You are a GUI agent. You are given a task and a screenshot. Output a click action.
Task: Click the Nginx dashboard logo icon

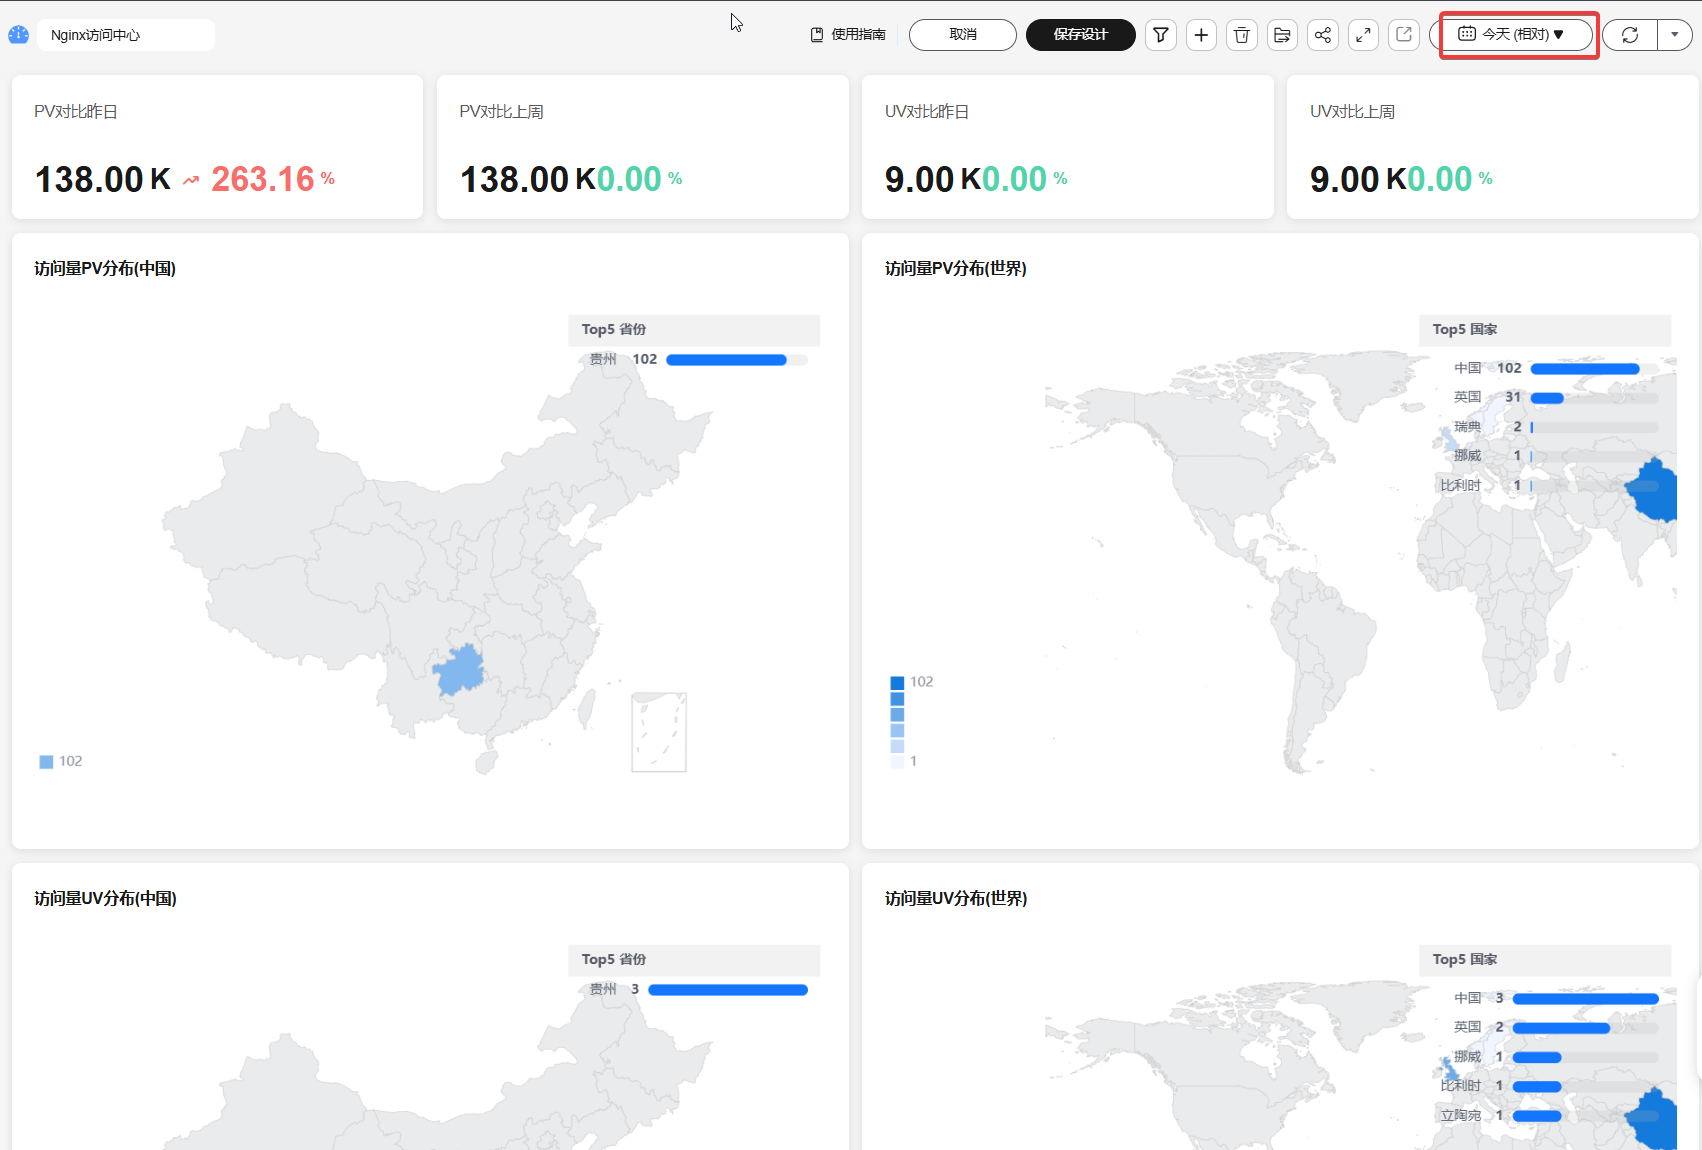tap(18, 35)
